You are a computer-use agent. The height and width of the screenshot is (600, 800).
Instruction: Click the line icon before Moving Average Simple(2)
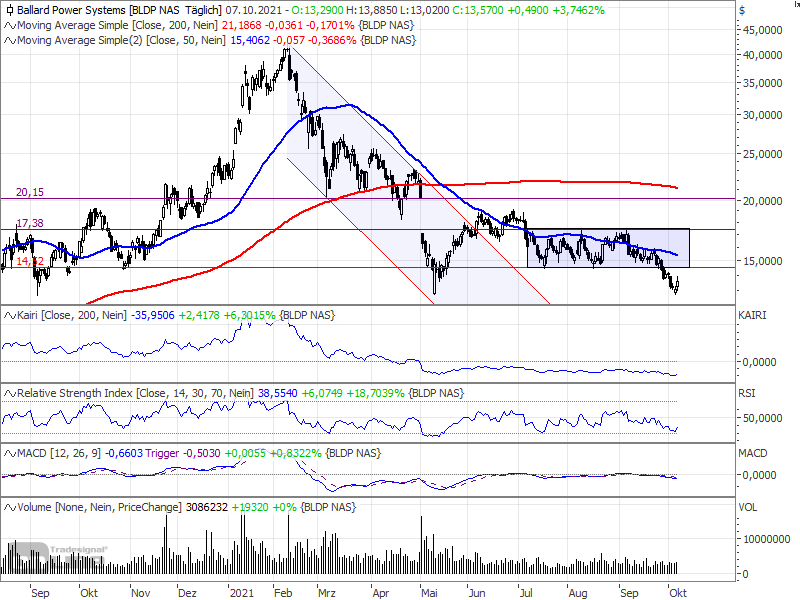tap(10, 40)
